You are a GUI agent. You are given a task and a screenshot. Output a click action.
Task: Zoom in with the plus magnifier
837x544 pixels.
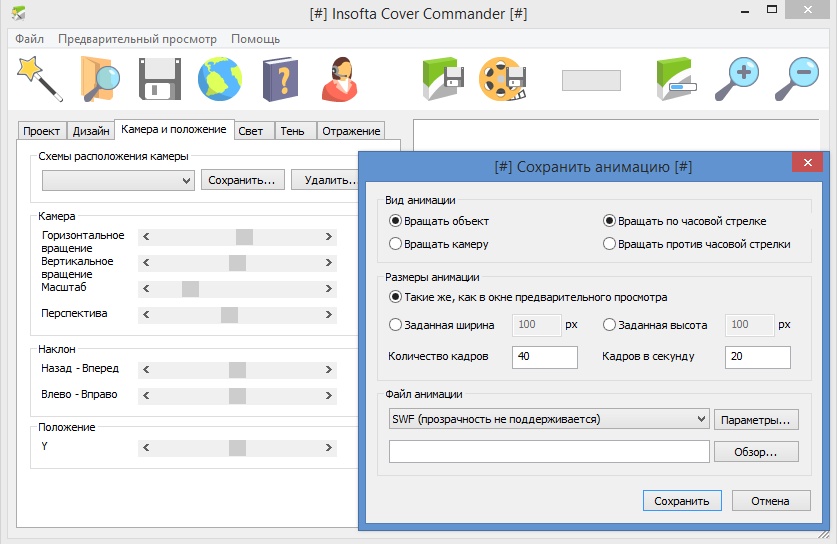[x=737, y=79]
